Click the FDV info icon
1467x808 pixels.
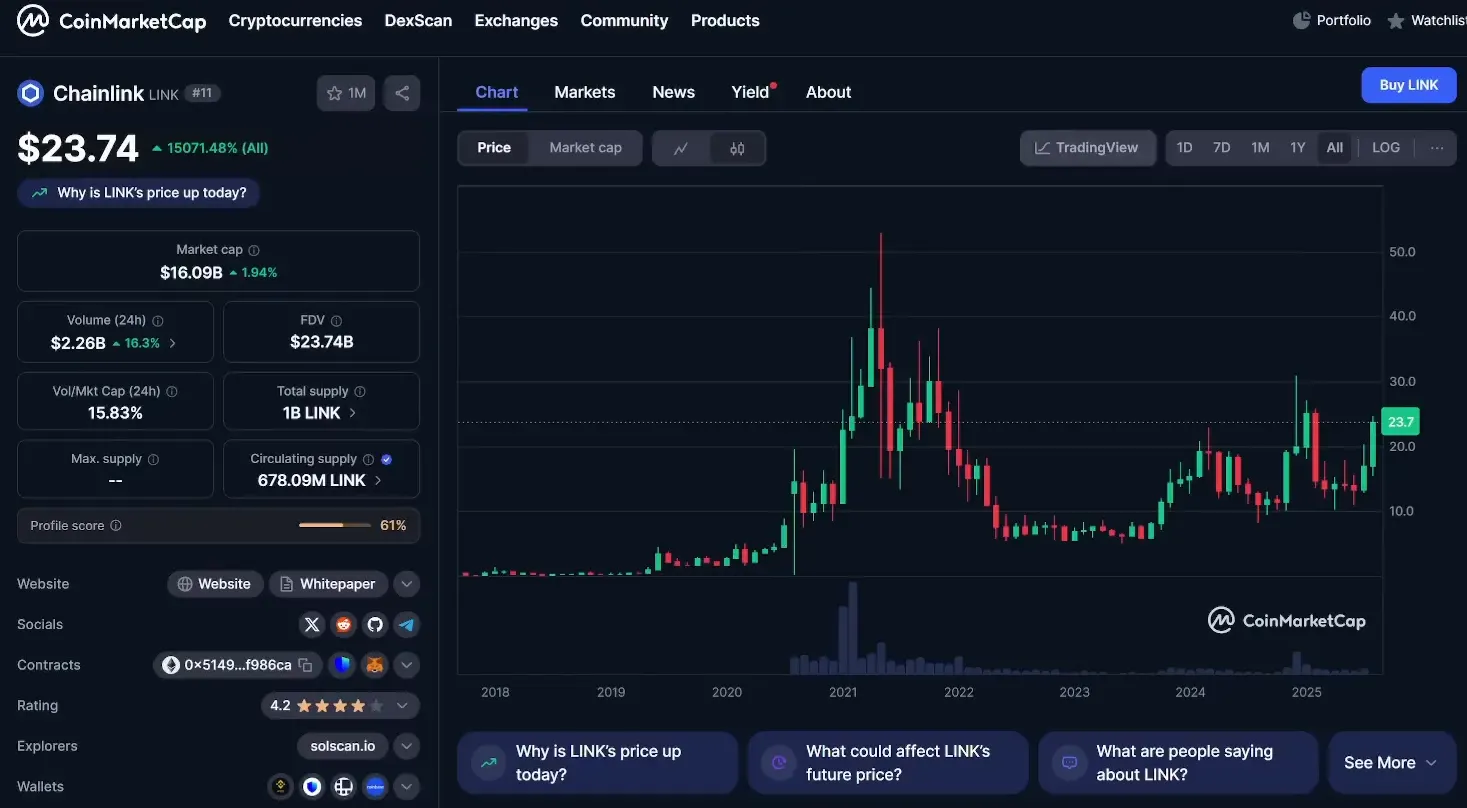336,321
